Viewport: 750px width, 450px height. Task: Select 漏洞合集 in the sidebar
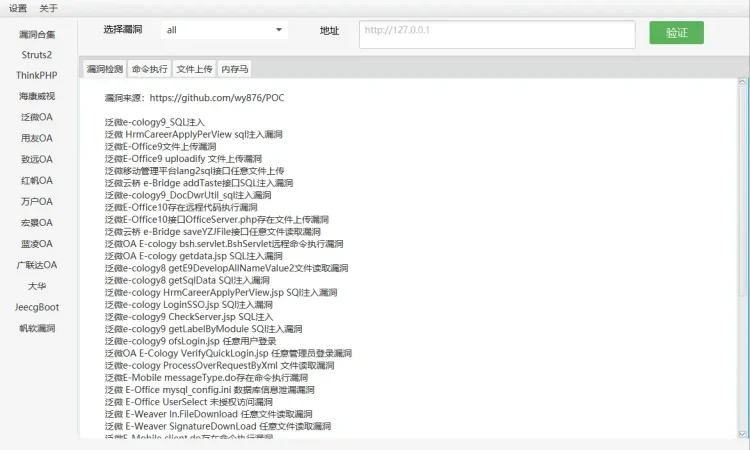(37, 34)
